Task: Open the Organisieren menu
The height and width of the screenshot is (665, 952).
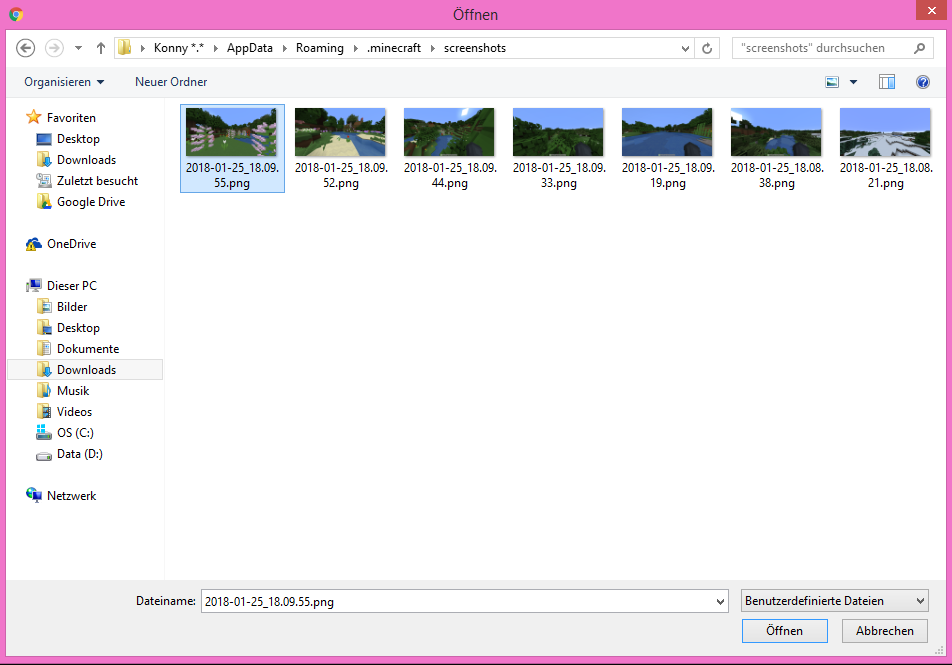Action: [x=64, y=82]
